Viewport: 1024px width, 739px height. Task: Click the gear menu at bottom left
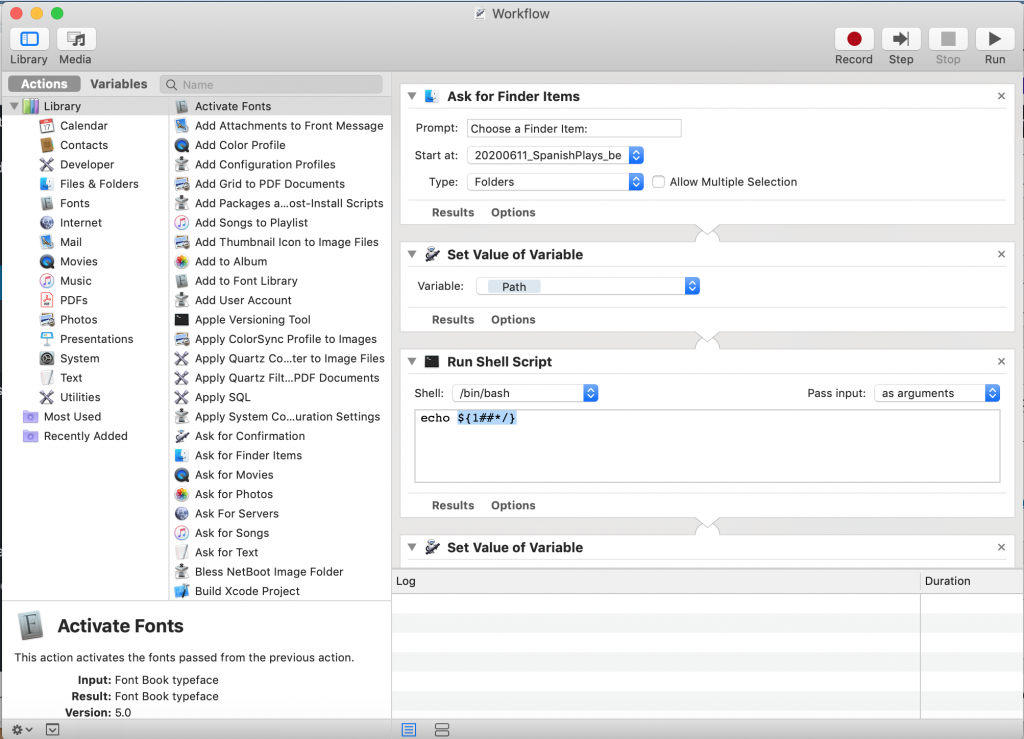pyautogui.click(x=22, y=729)
